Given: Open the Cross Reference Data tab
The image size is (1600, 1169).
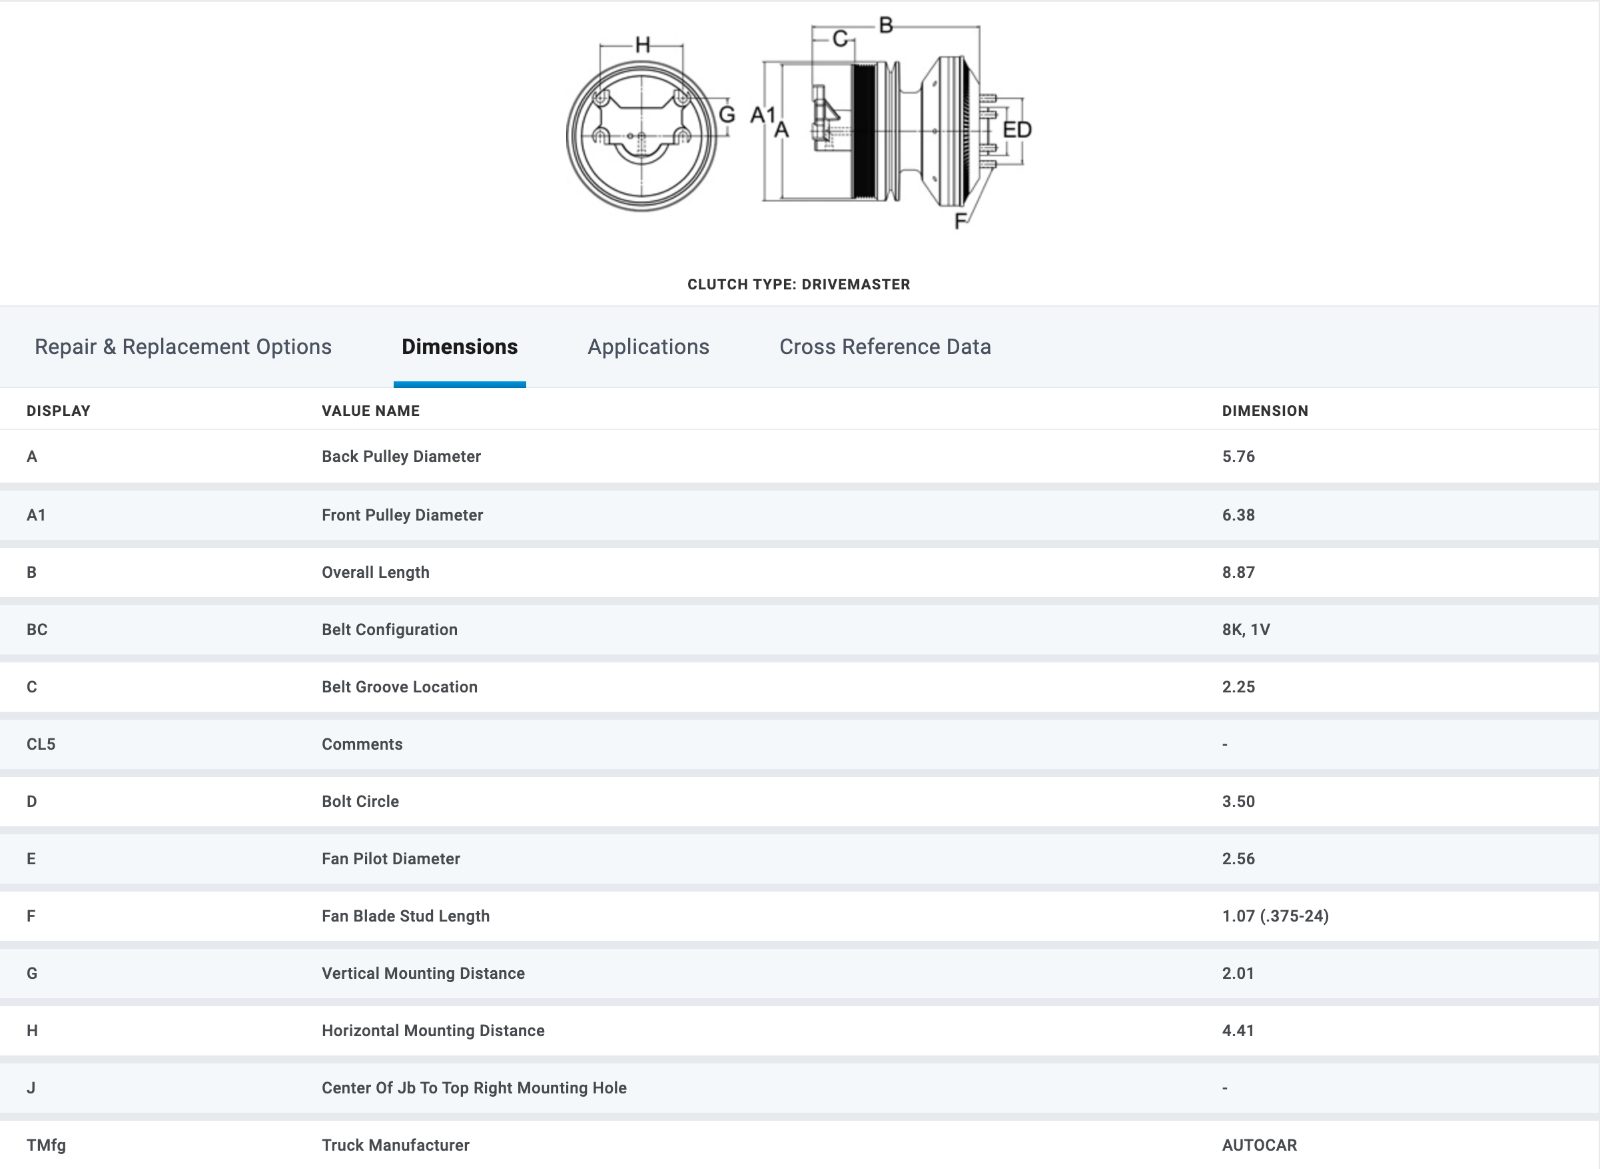Looking at the screenshot, I should [x=885, y=347].
